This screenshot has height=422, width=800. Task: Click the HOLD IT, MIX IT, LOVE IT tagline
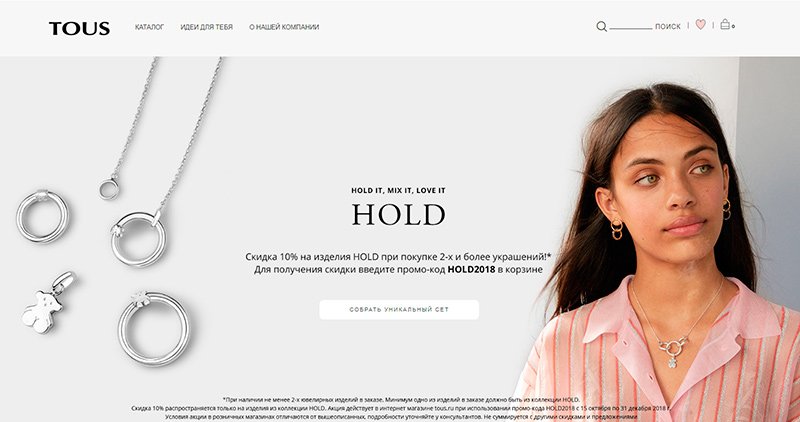coord(398,190)
